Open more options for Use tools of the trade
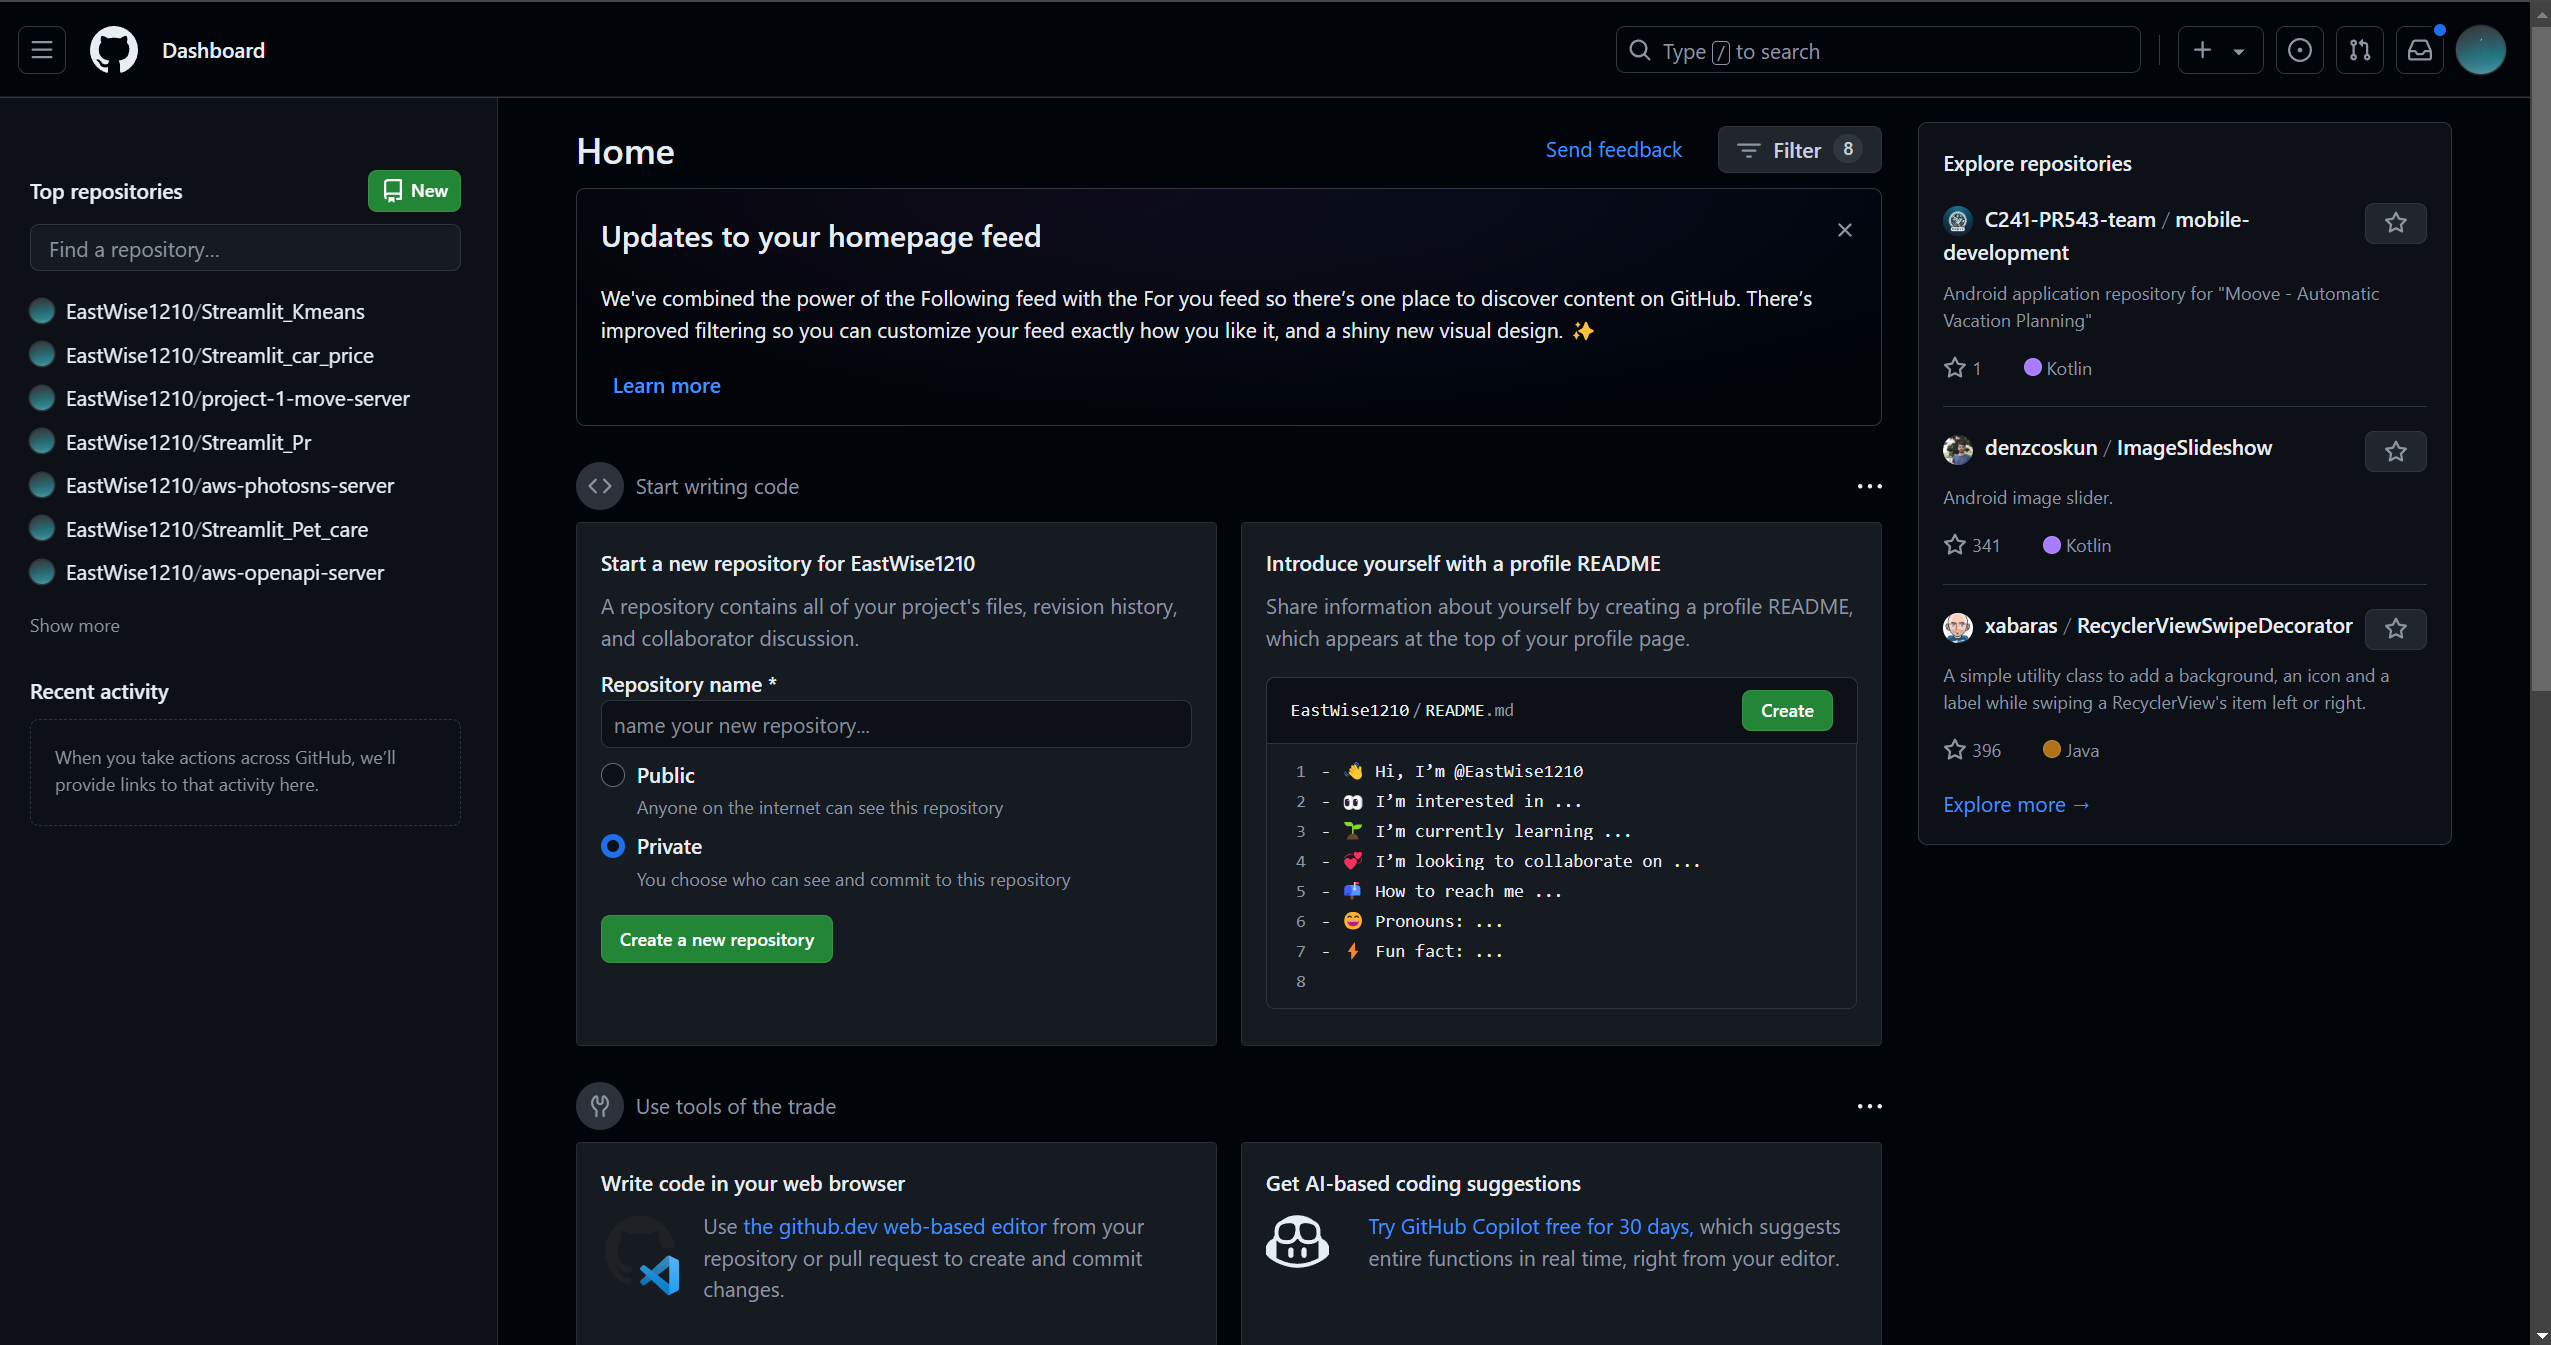Screen dimensions: 2551x1345 pyautogui.click(x=1869, y=1106)
